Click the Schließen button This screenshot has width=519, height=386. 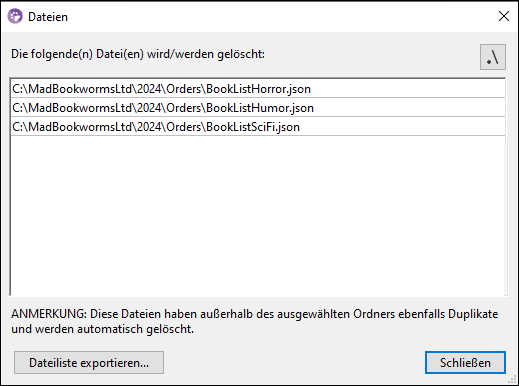coord(465,362)
